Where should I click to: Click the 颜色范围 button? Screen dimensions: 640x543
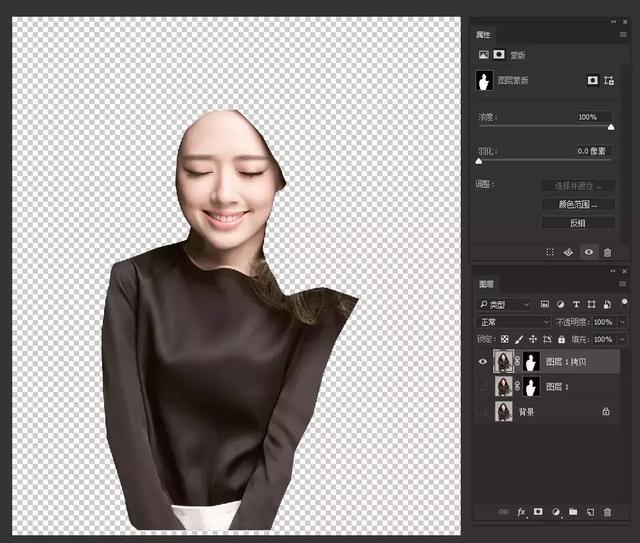[x=577, y=204]
